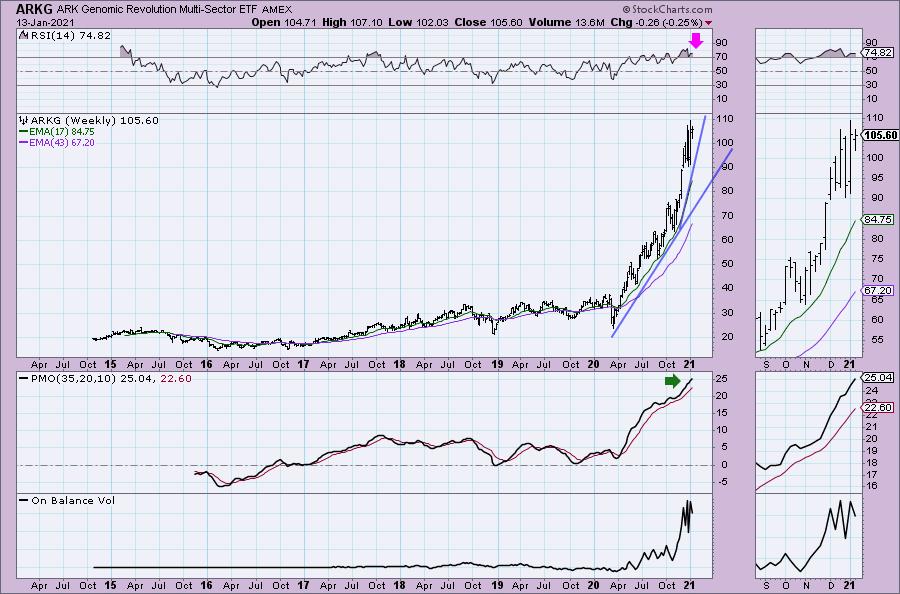The image size is (900, 594).
Task: Click the ARKG ticker symbol in the title
Action: (34, 9)
